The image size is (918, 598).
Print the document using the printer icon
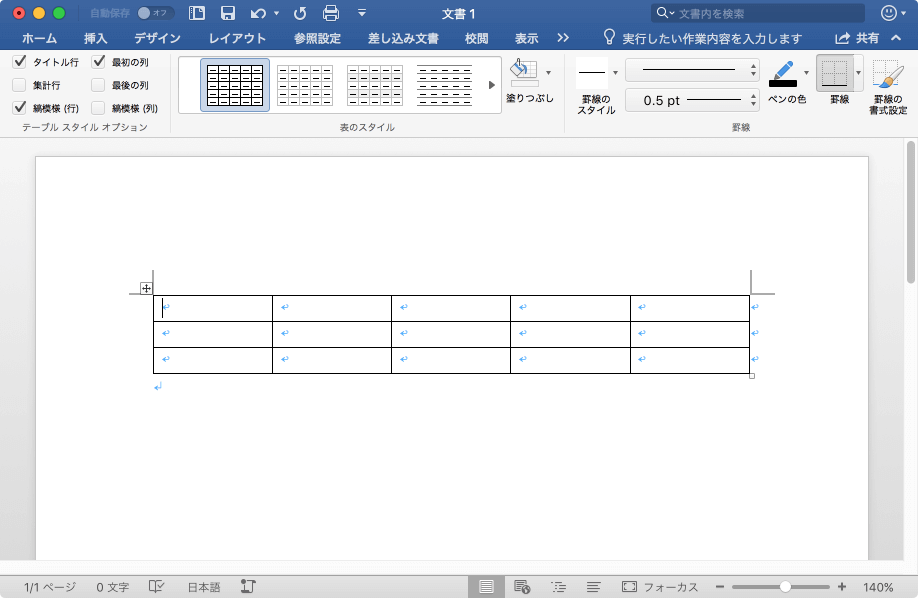(331, 13)
